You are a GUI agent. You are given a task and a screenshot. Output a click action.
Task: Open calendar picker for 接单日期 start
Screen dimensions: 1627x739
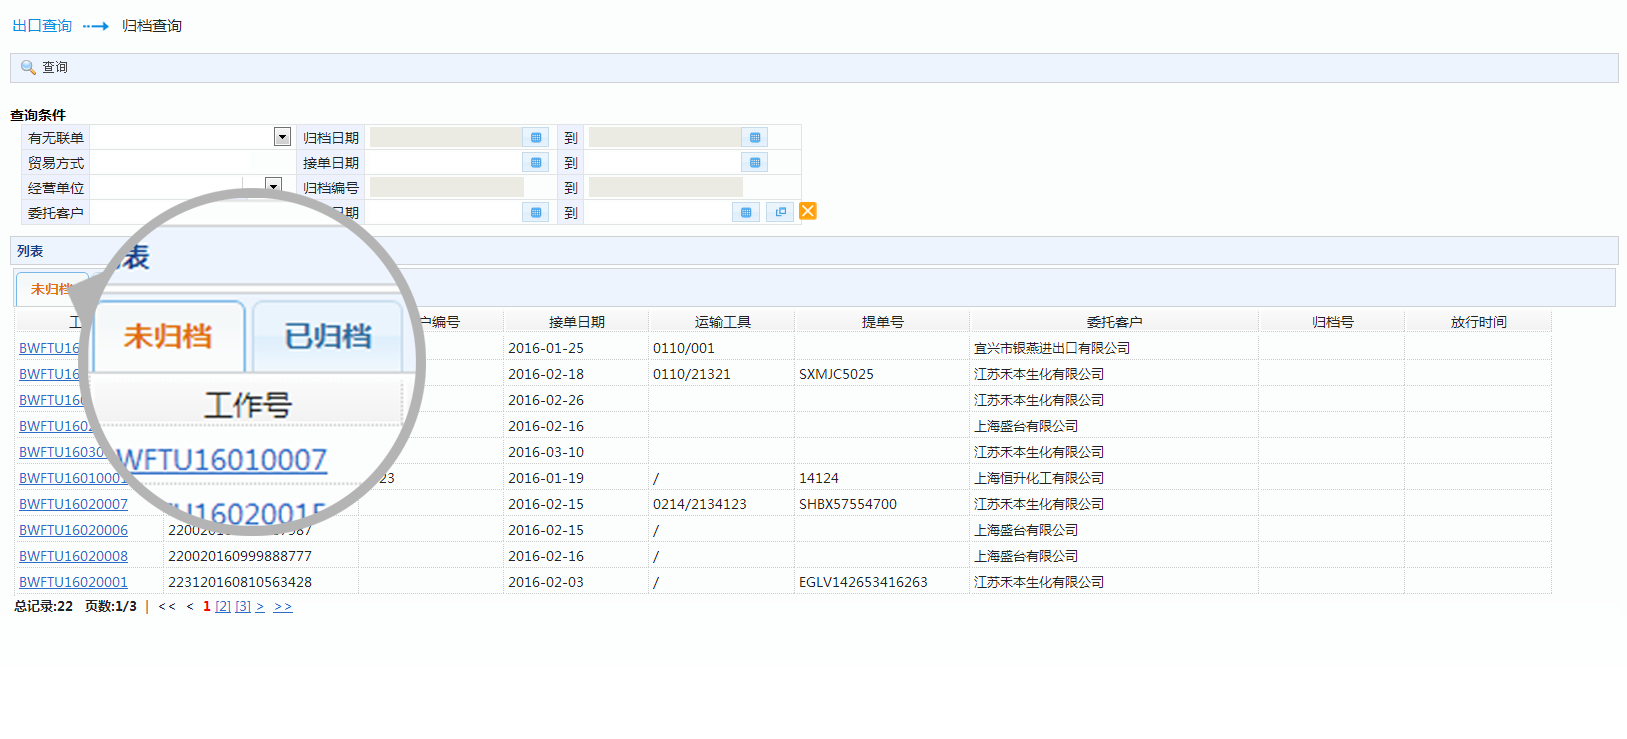[536, 162]
